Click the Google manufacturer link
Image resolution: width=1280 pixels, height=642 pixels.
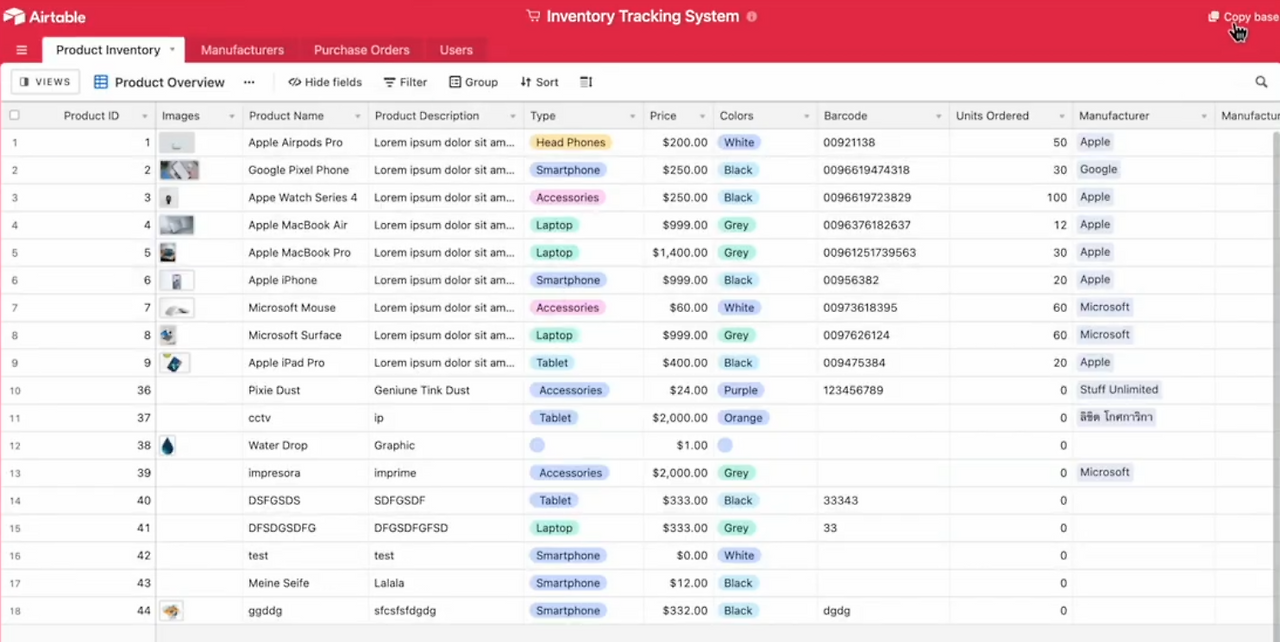(1098, 170)
